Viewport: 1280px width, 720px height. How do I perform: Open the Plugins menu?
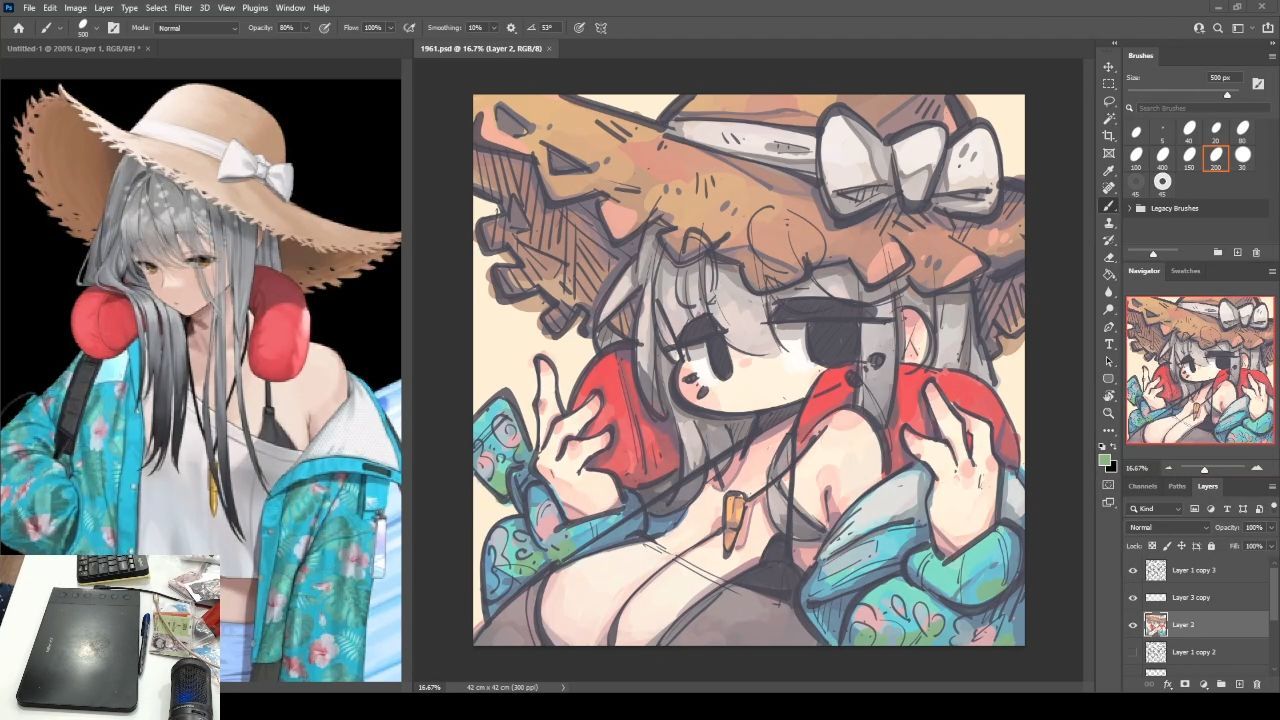(255, 8)
